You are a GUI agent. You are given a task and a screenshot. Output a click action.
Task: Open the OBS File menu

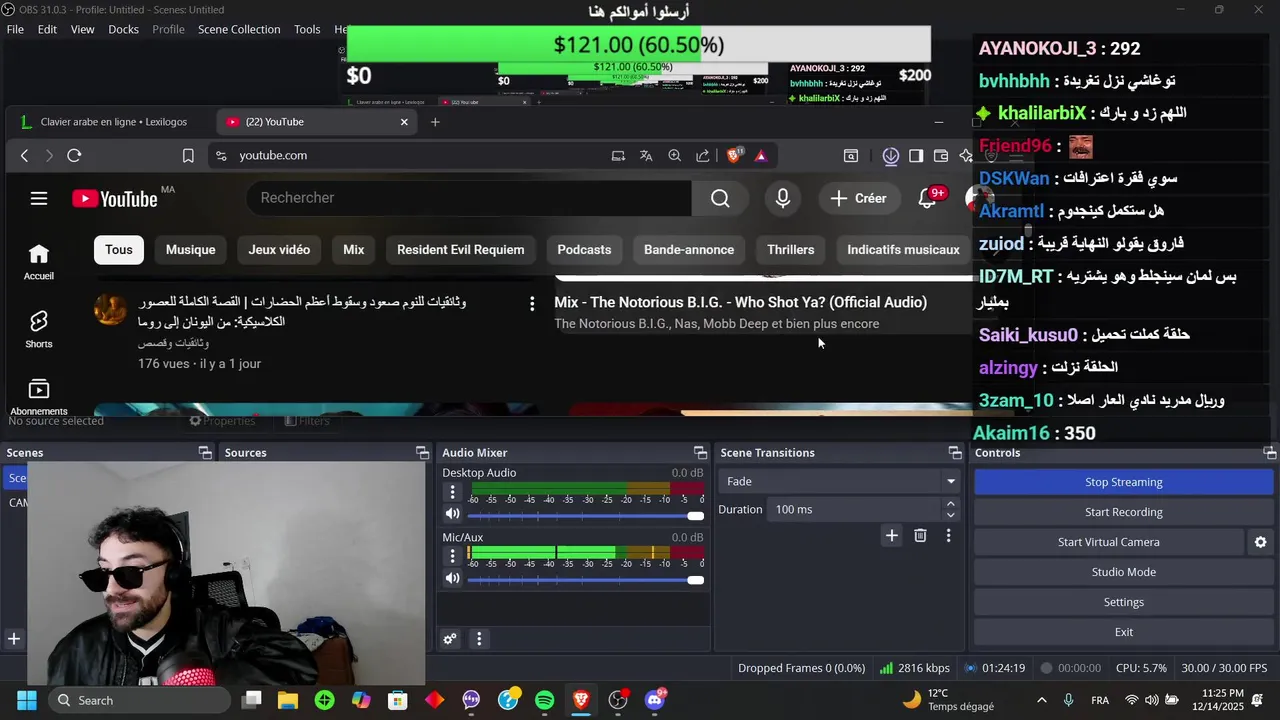coord(15,29)
